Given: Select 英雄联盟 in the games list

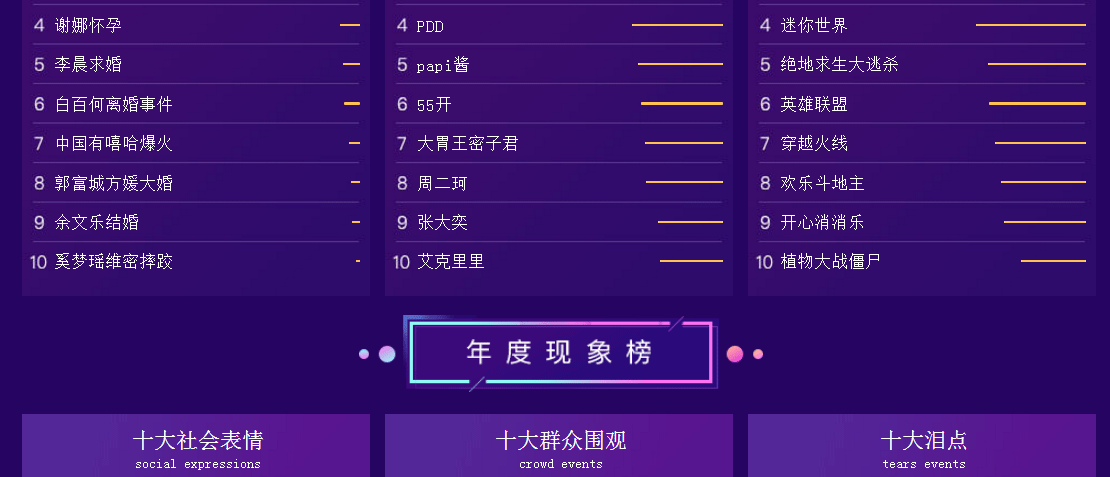Looking at the screenshot, I should pos(922,104).
